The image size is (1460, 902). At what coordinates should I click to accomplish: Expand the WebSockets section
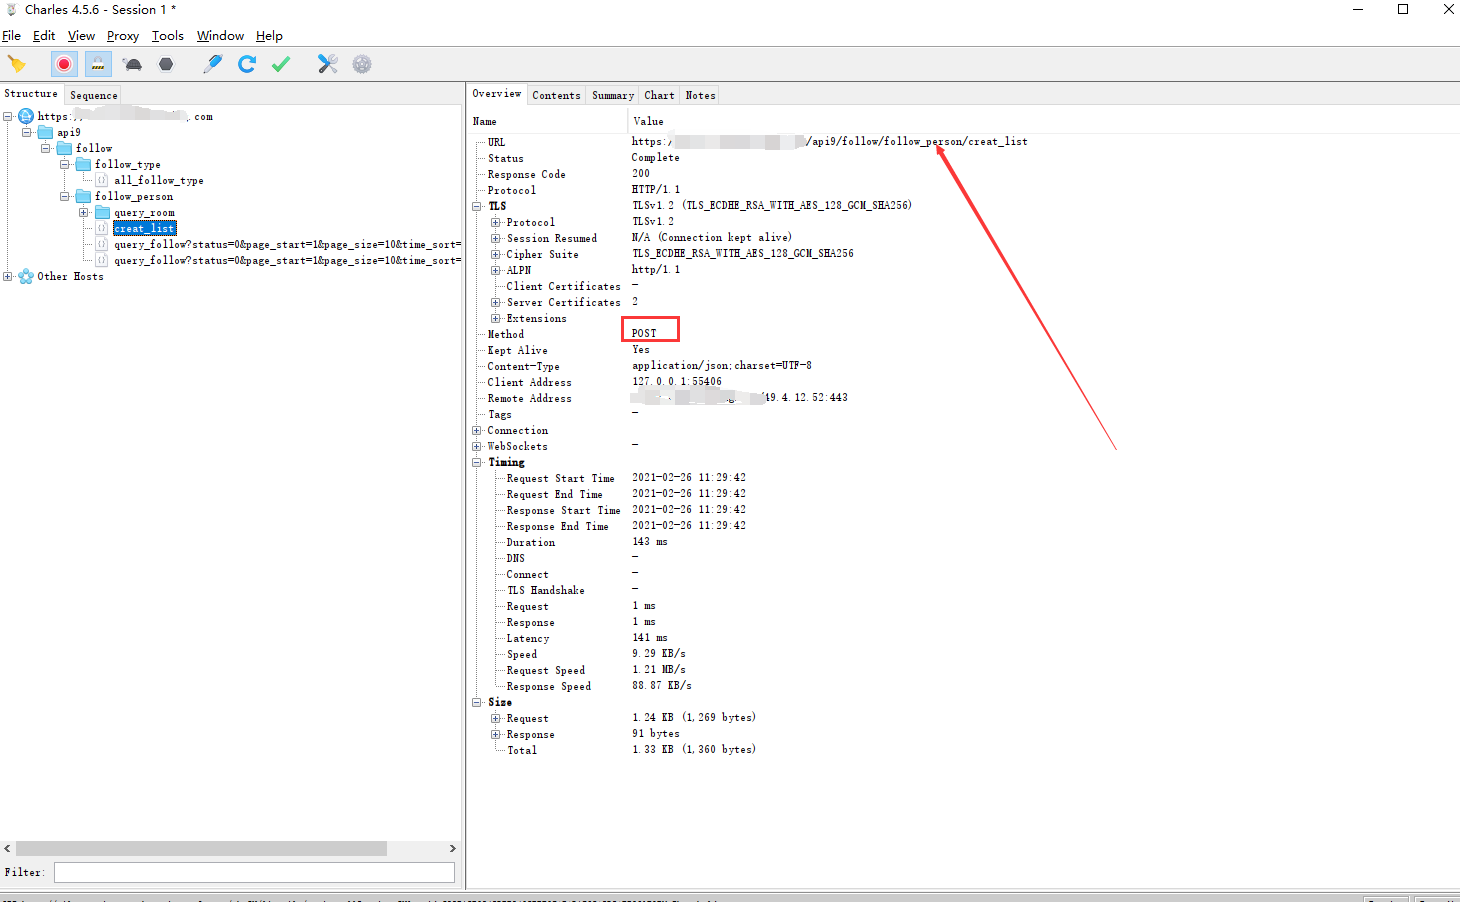(477, 446)
